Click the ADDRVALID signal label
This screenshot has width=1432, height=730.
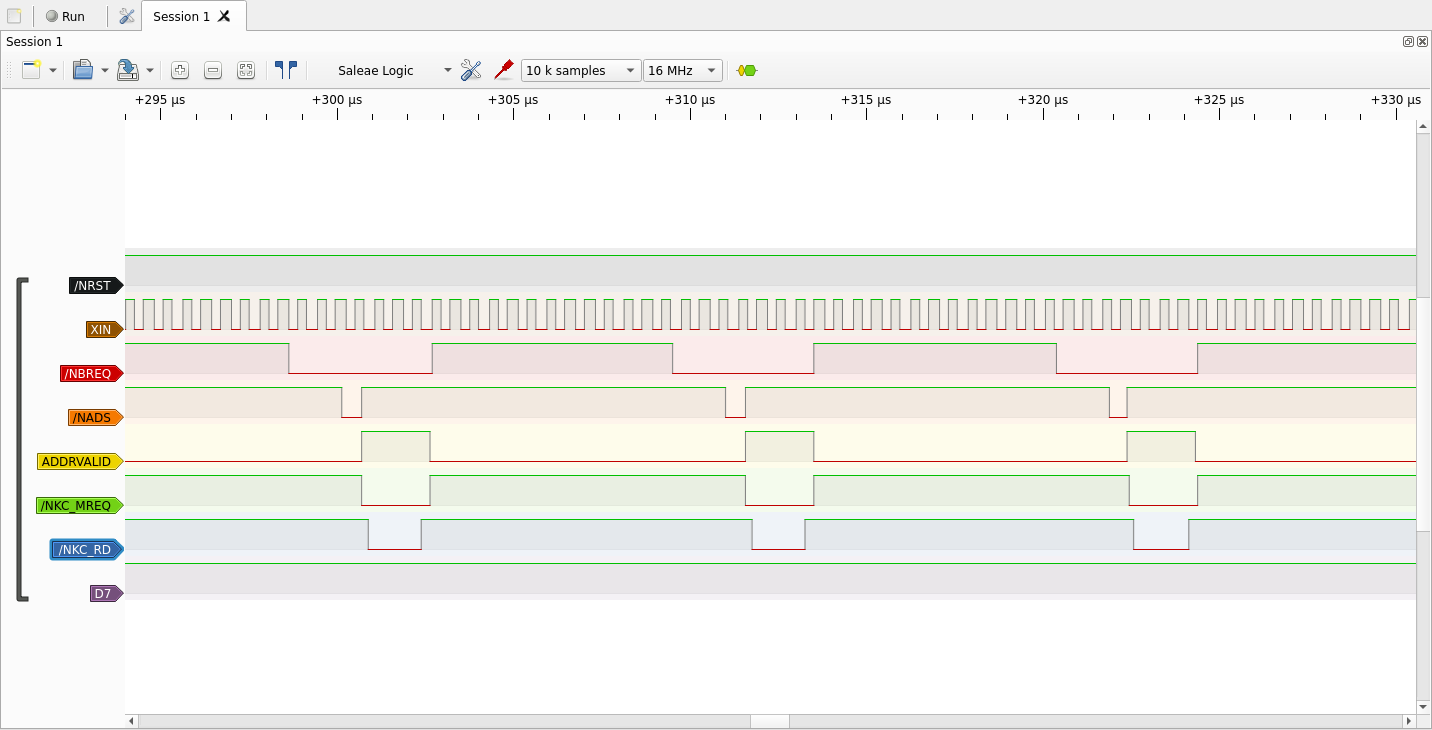tap(79, 461)
